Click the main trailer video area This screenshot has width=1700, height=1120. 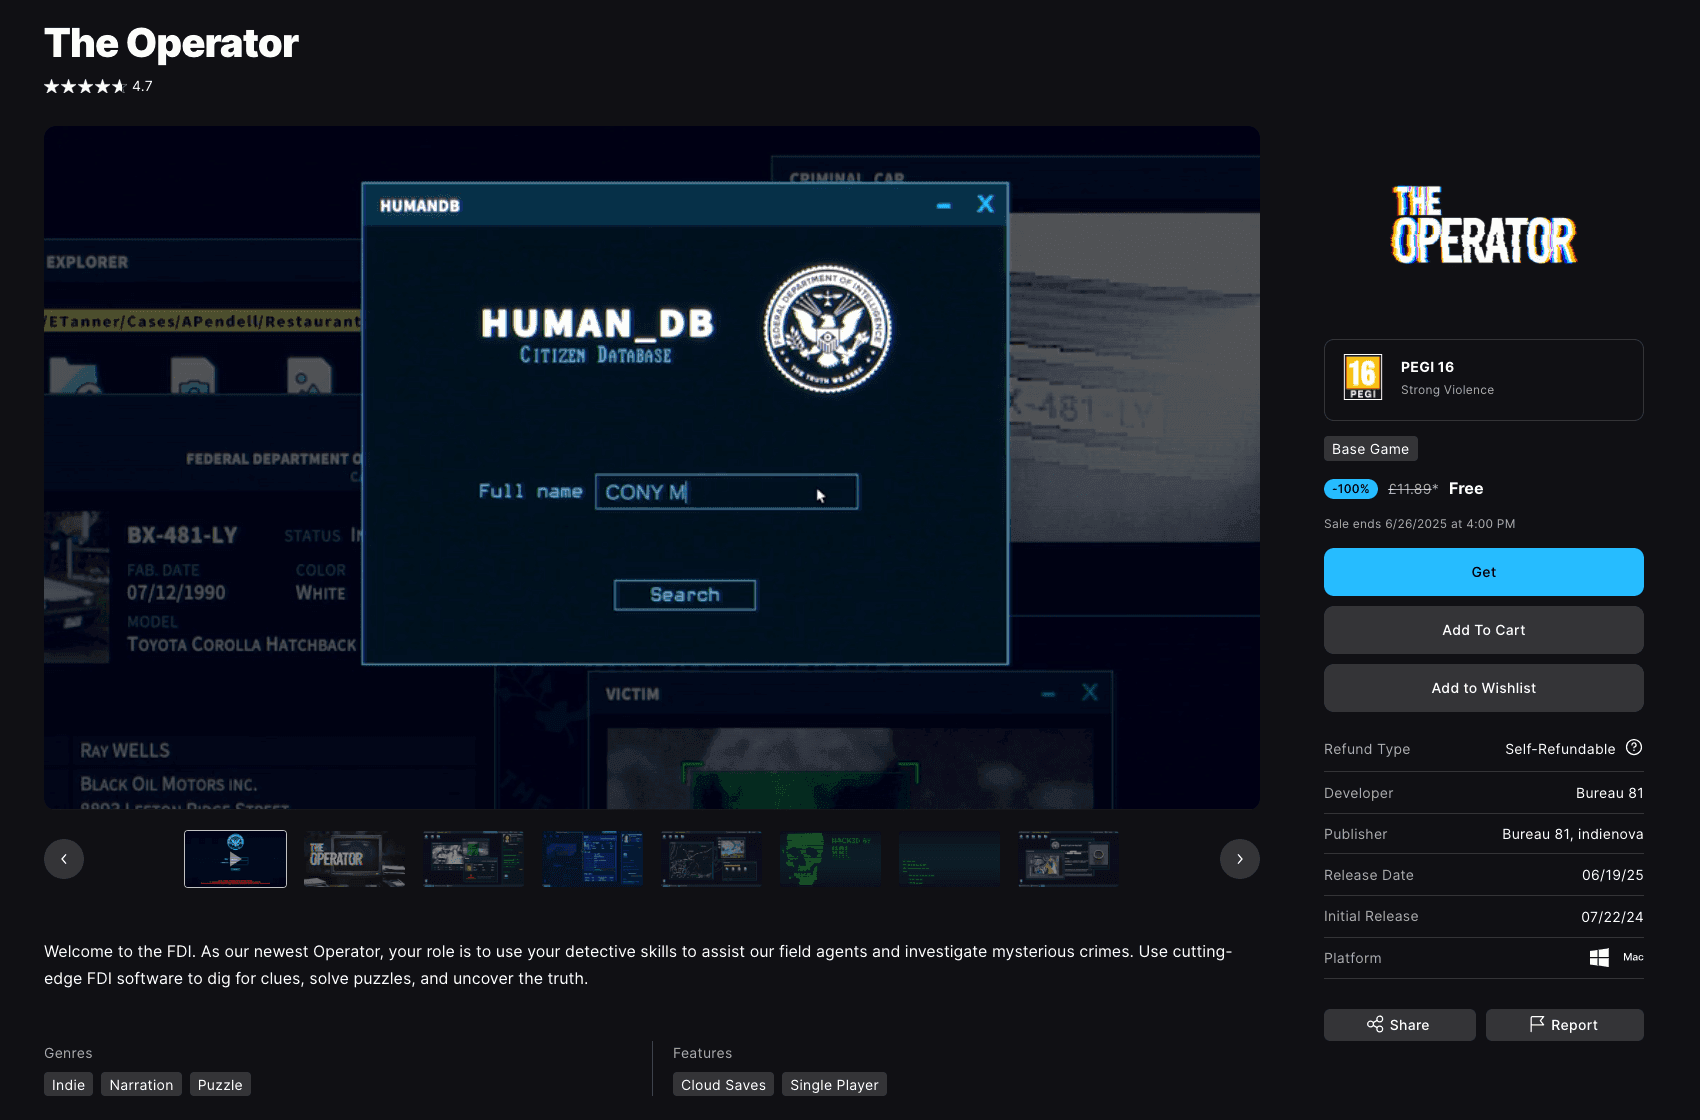pyautogui.click(x=652, y=467)
